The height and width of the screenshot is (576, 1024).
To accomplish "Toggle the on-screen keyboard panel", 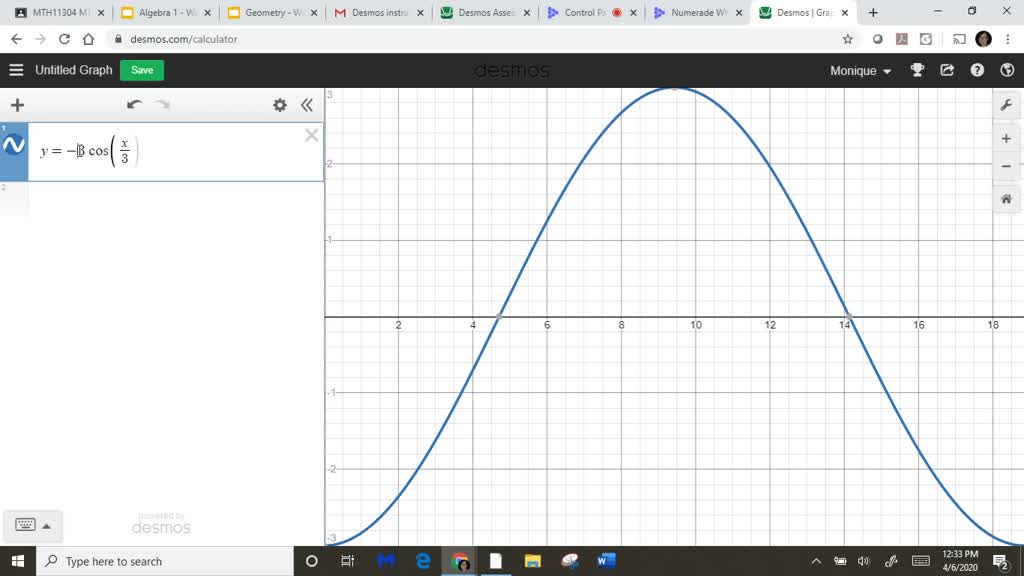I will click(x=33, y=524).
